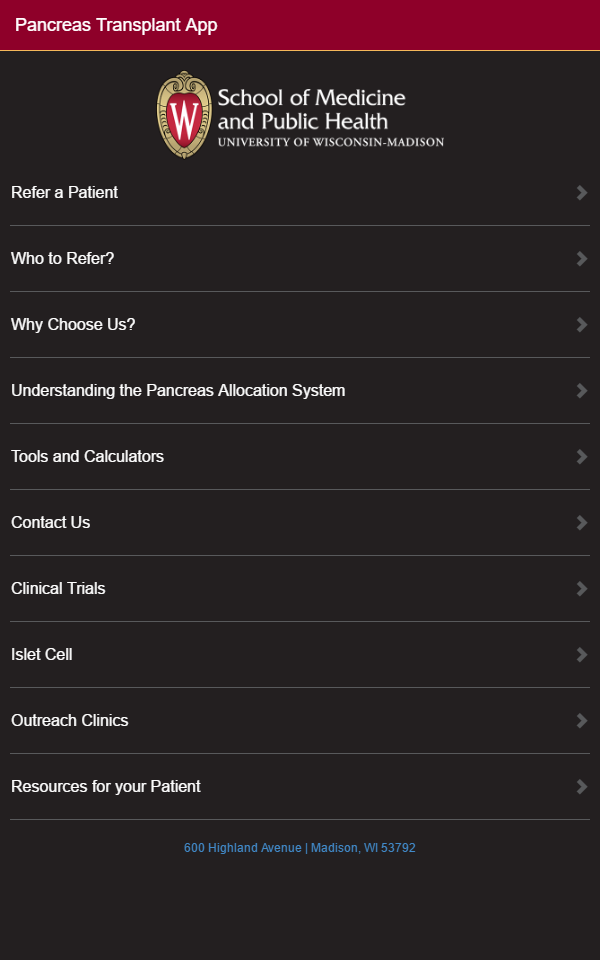Screen dimensions: 600x960
Task: Click the UW School of Medicine logo
Action: pyautogui.click(x=300, y=114)
